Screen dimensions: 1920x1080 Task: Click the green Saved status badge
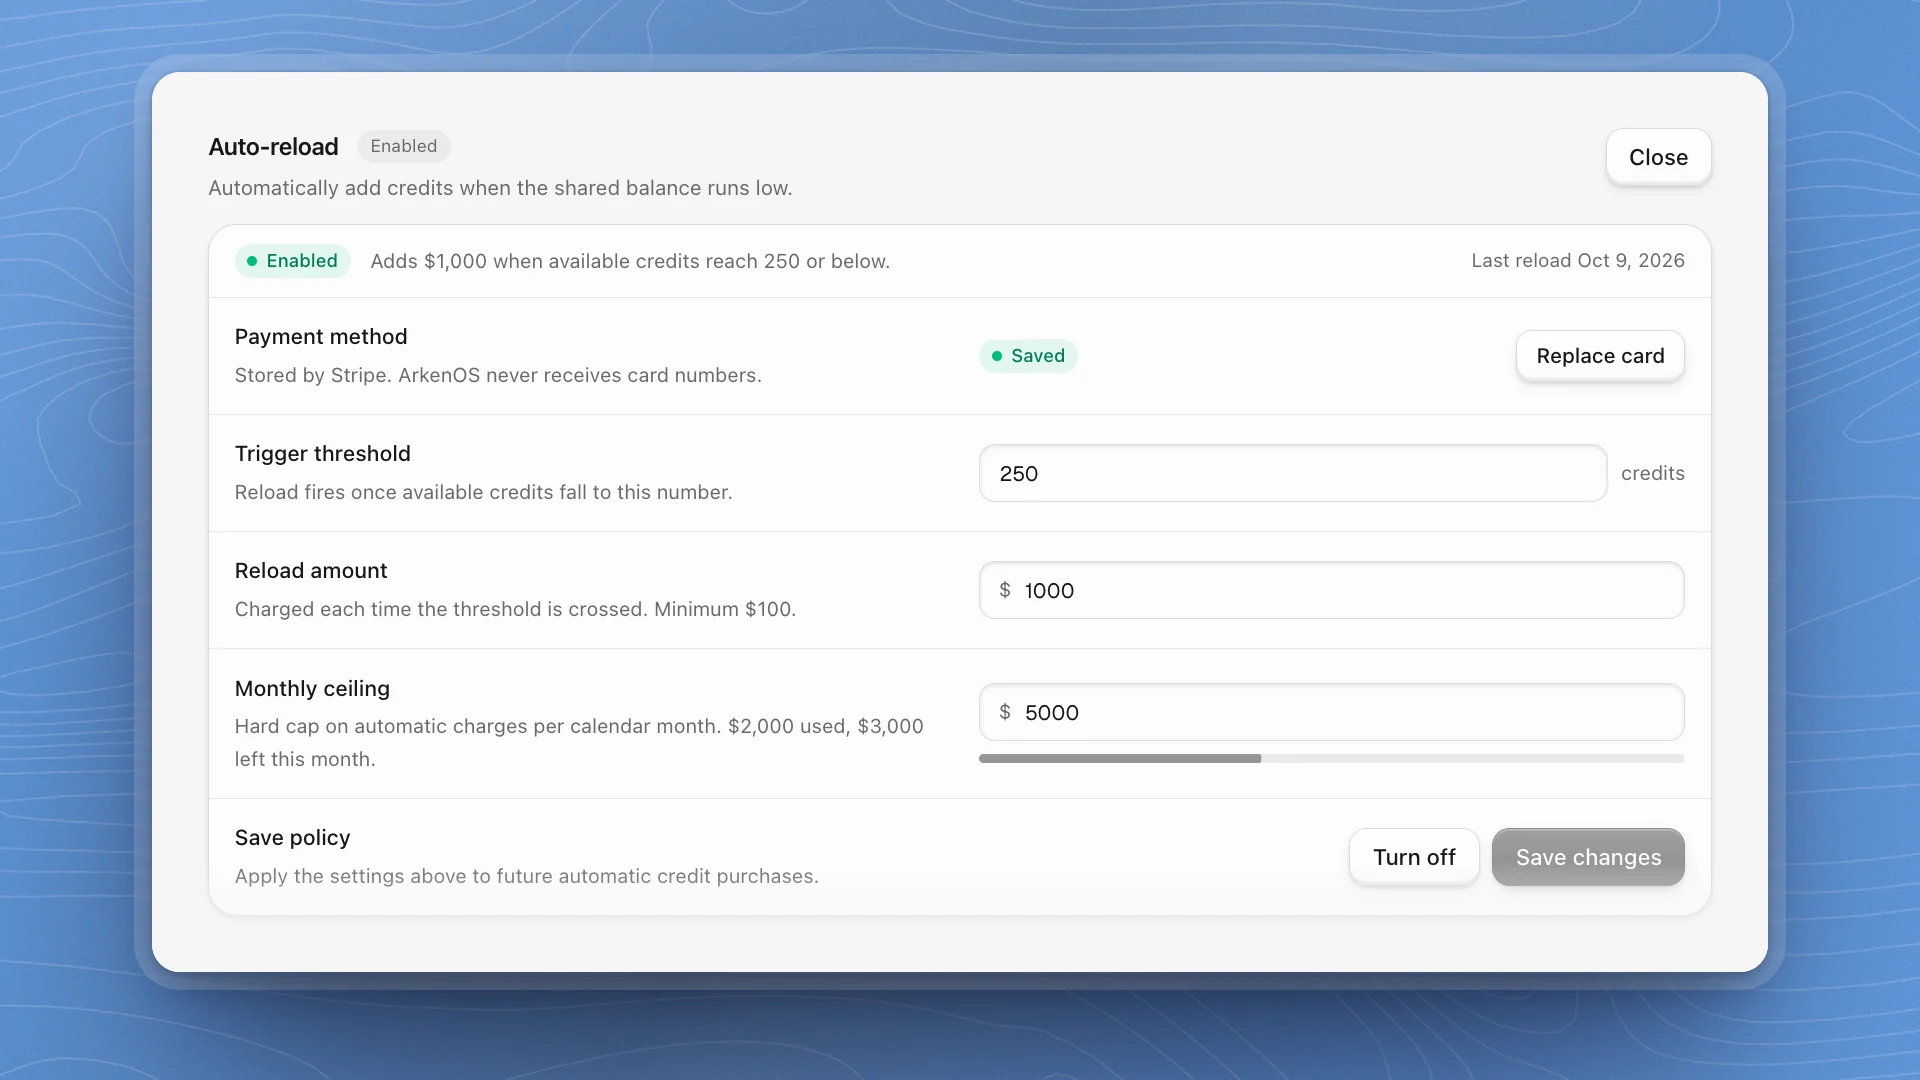[1028, 356]
